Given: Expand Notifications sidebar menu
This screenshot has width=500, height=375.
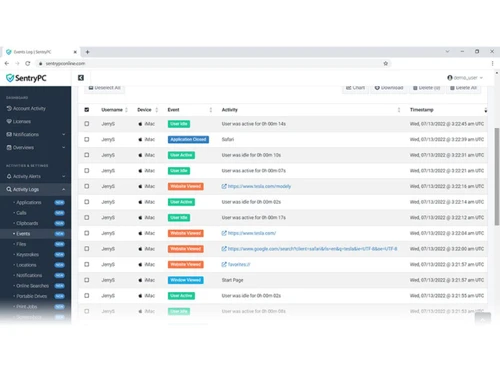Looking at the screenshot, I should click(35, 134).
